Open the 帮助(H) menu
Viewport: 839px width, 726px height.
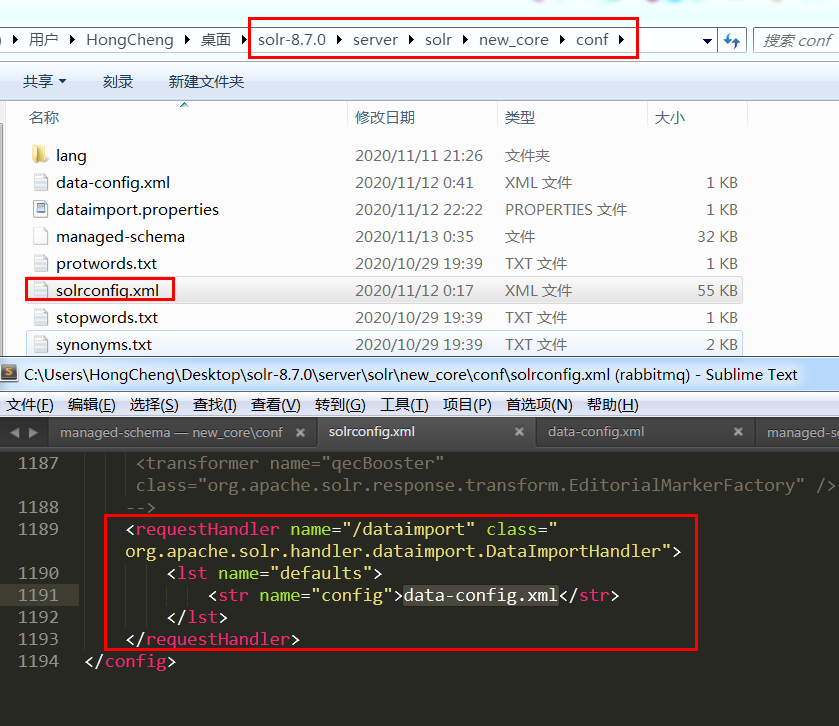click(x=613, y=404)
